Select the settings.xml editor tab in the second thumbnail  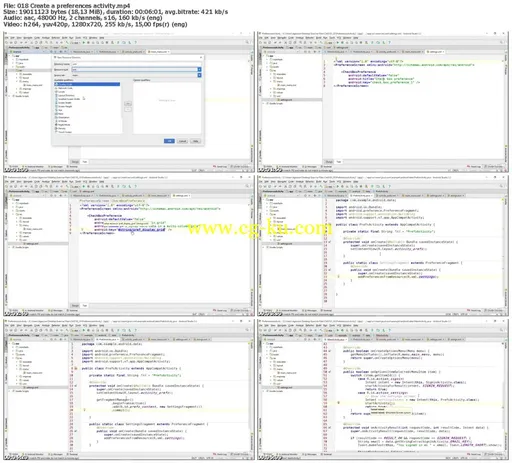(x=436, y=52)
